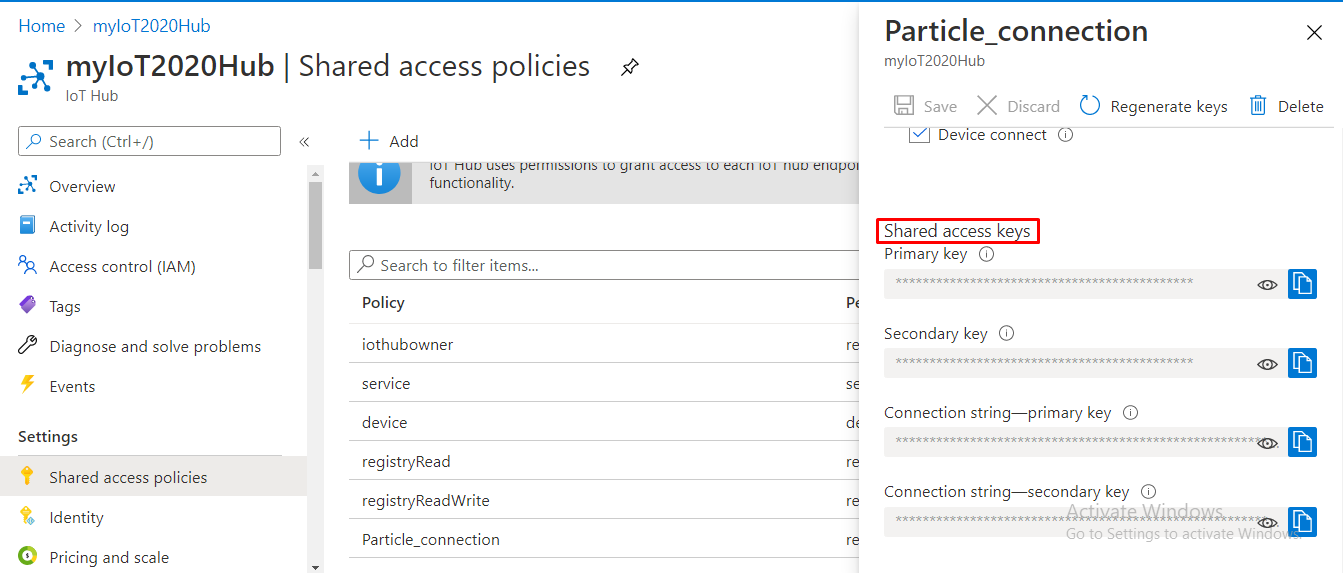Screen dimensions: 1343x573
Task: Click the Events lightning icon
Action: [x=28, y=386]
